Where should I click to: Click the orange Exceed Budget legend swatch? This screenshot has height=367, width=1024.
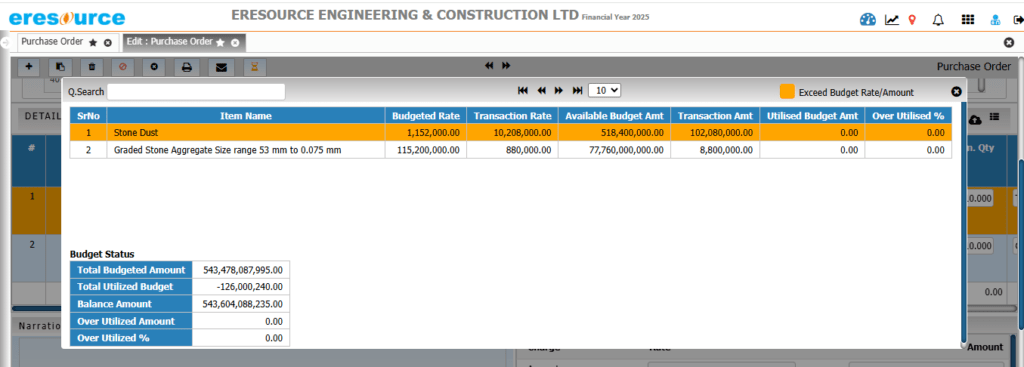(787, 92)
